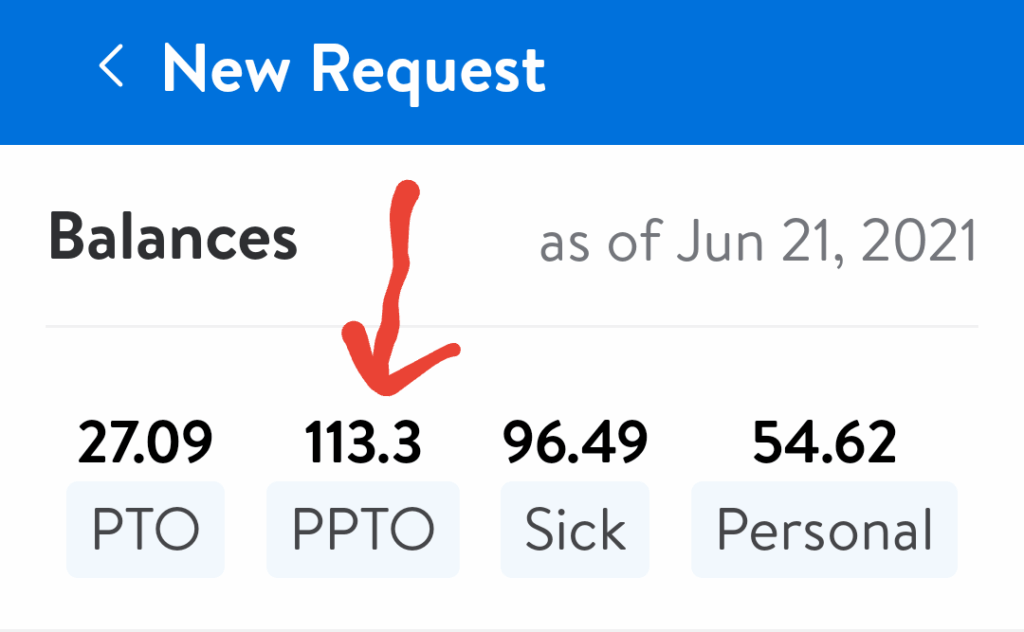Click the 96.49 Sick balance value
1024x632 pixels.
coord(575,444)
